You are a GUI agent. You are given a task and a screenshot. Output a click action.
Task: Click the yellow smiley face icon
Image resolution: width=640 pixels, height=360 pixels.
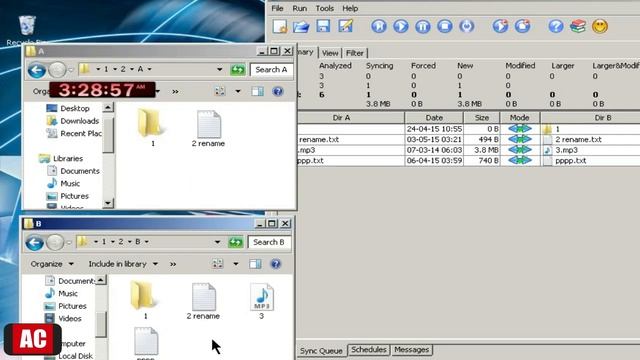pyautogui.click(x=600, y=26)
